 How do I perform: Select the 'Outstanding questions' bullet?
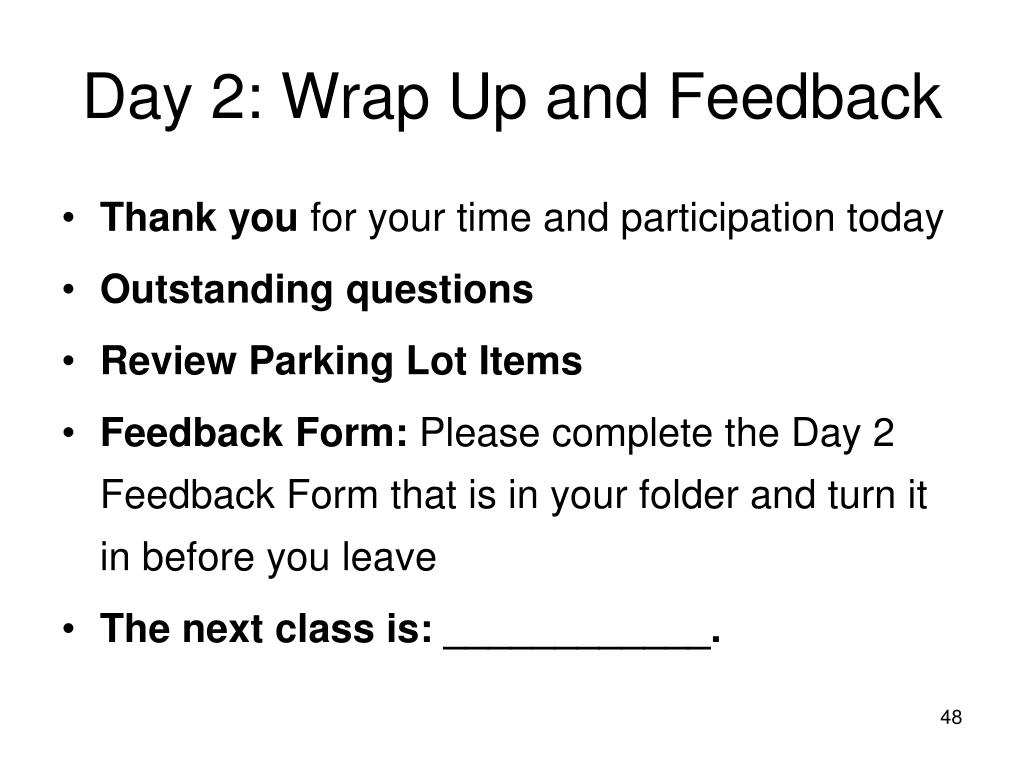point(317,290)
